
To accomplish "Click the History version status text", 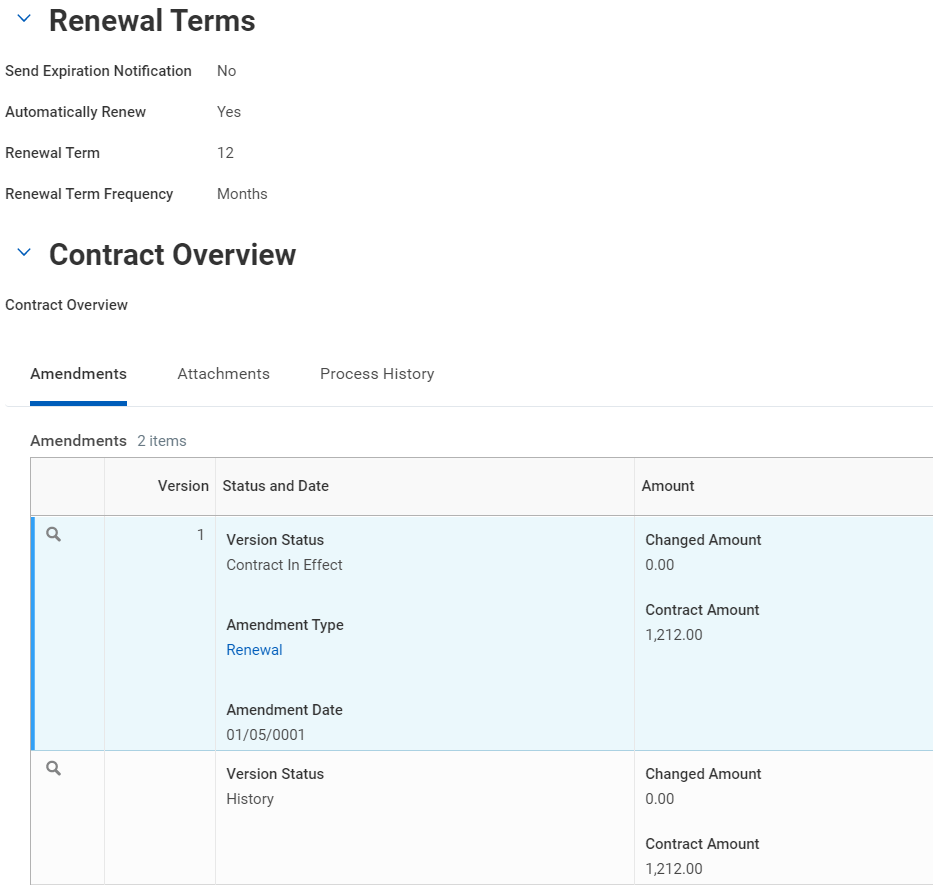I will tap(250, 799).
